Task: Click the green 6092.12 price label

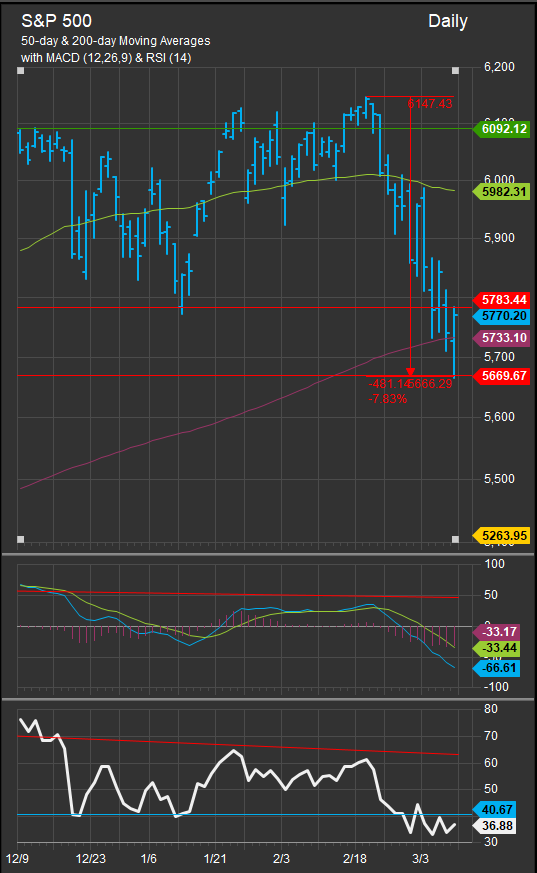Action: pyautogui.click(x=501, y=129)
